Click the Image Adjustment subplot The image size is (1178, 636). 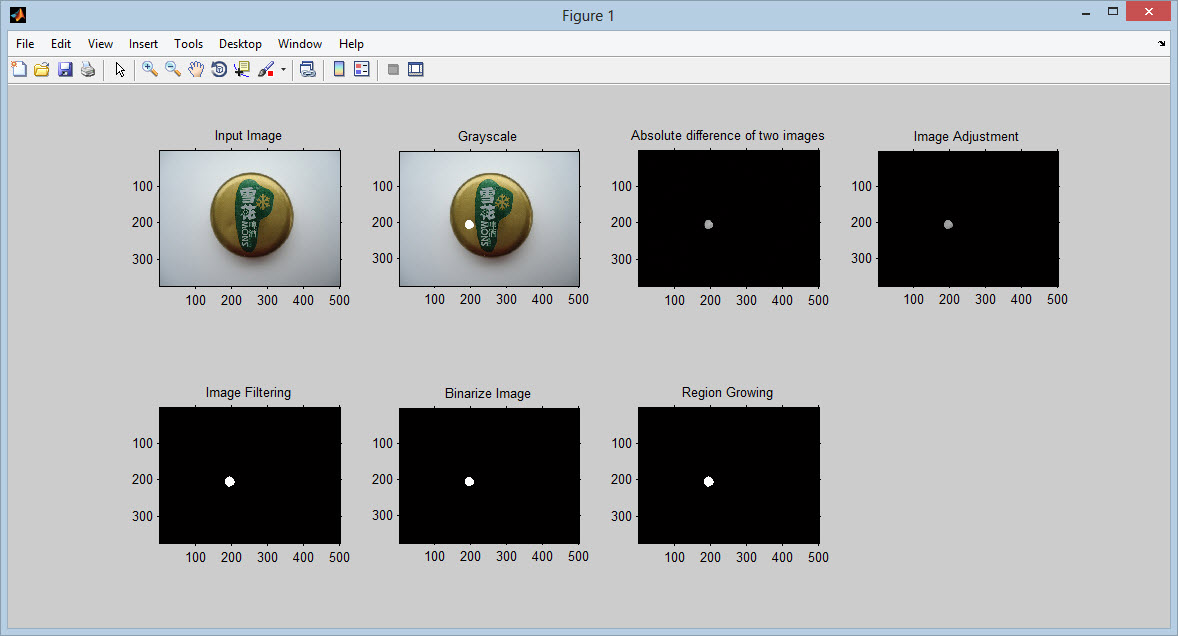[x=968, y=219]
